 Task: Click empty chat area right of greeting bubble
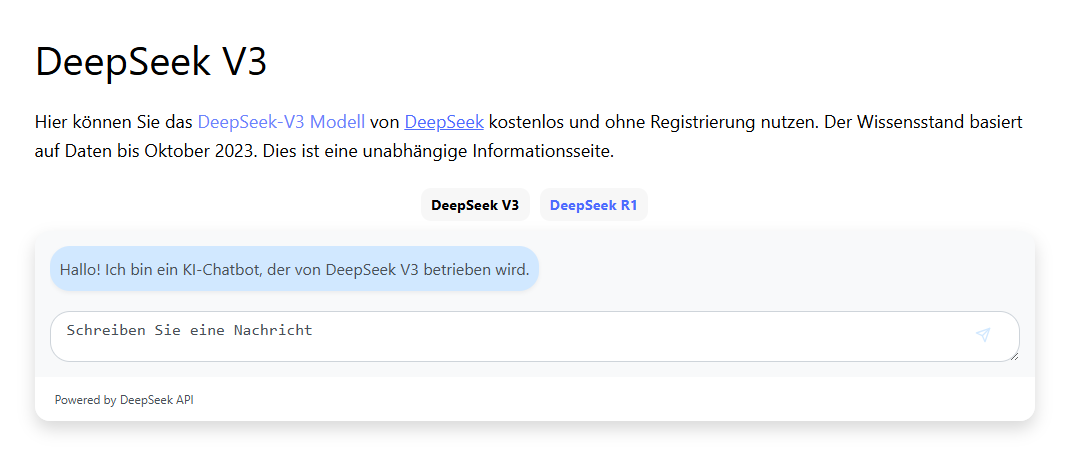click(x=780, y=269)
